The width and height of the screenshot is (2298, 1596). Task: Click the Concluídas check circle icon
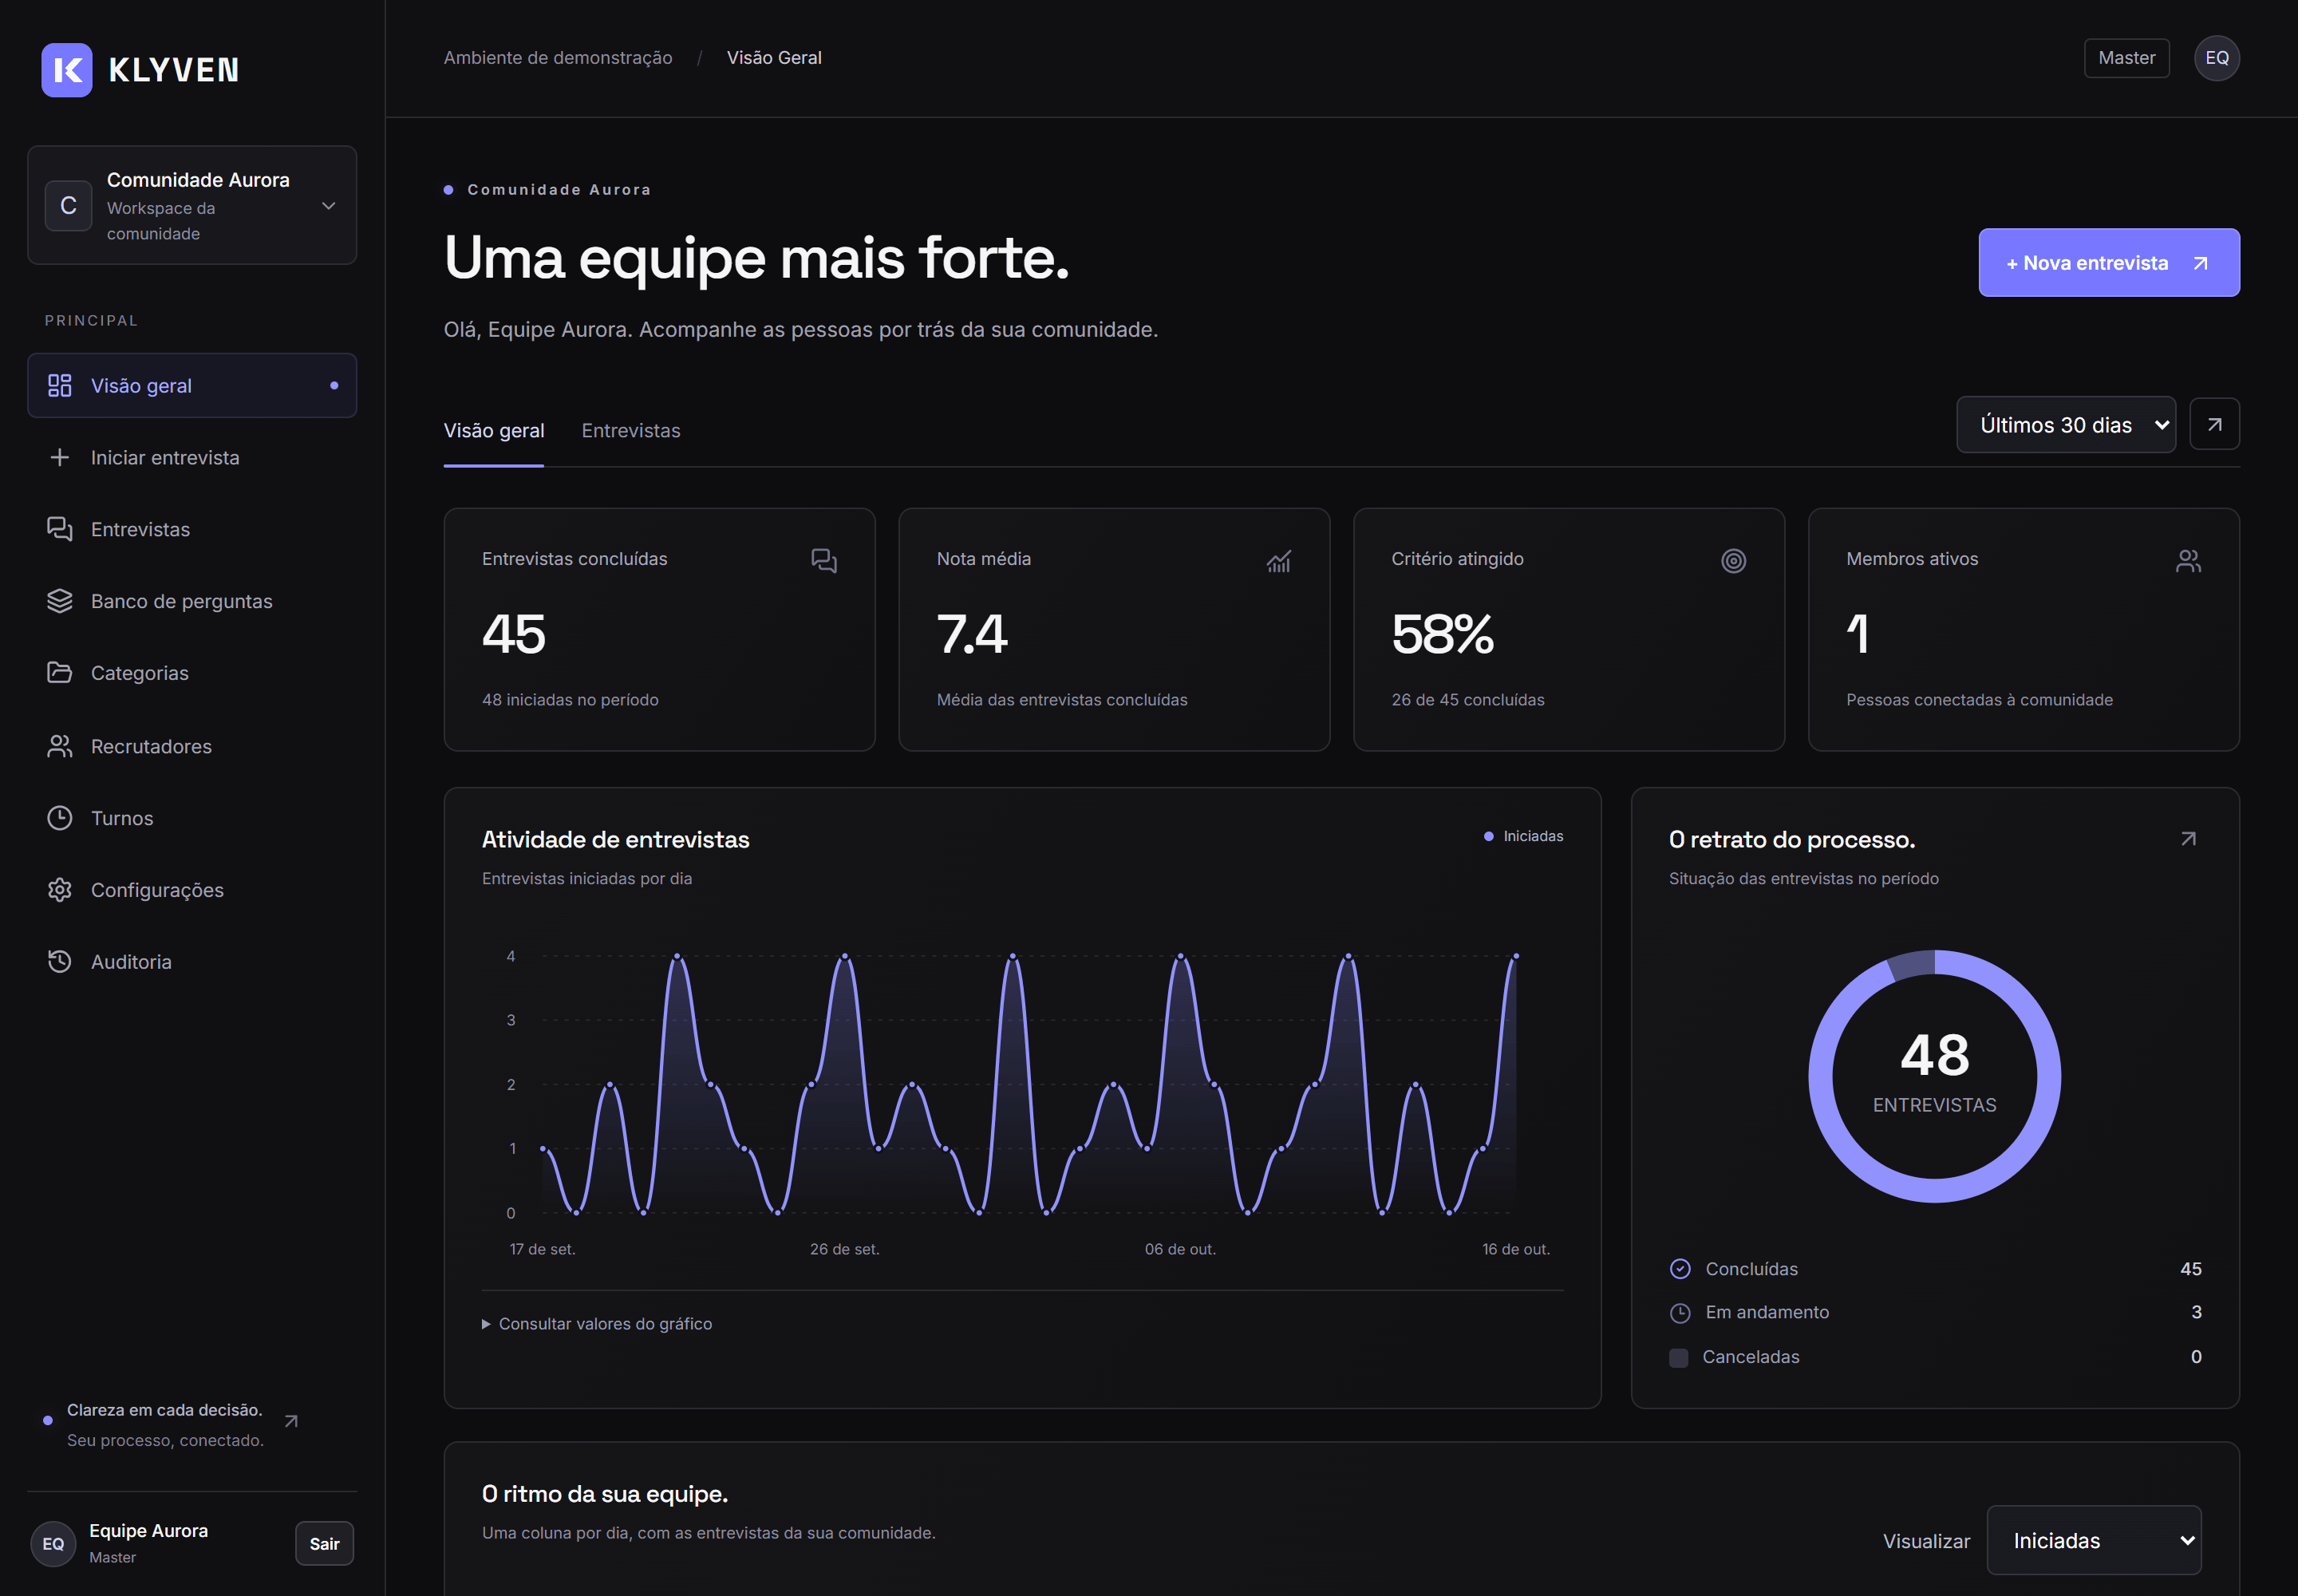(1680, 1269)
